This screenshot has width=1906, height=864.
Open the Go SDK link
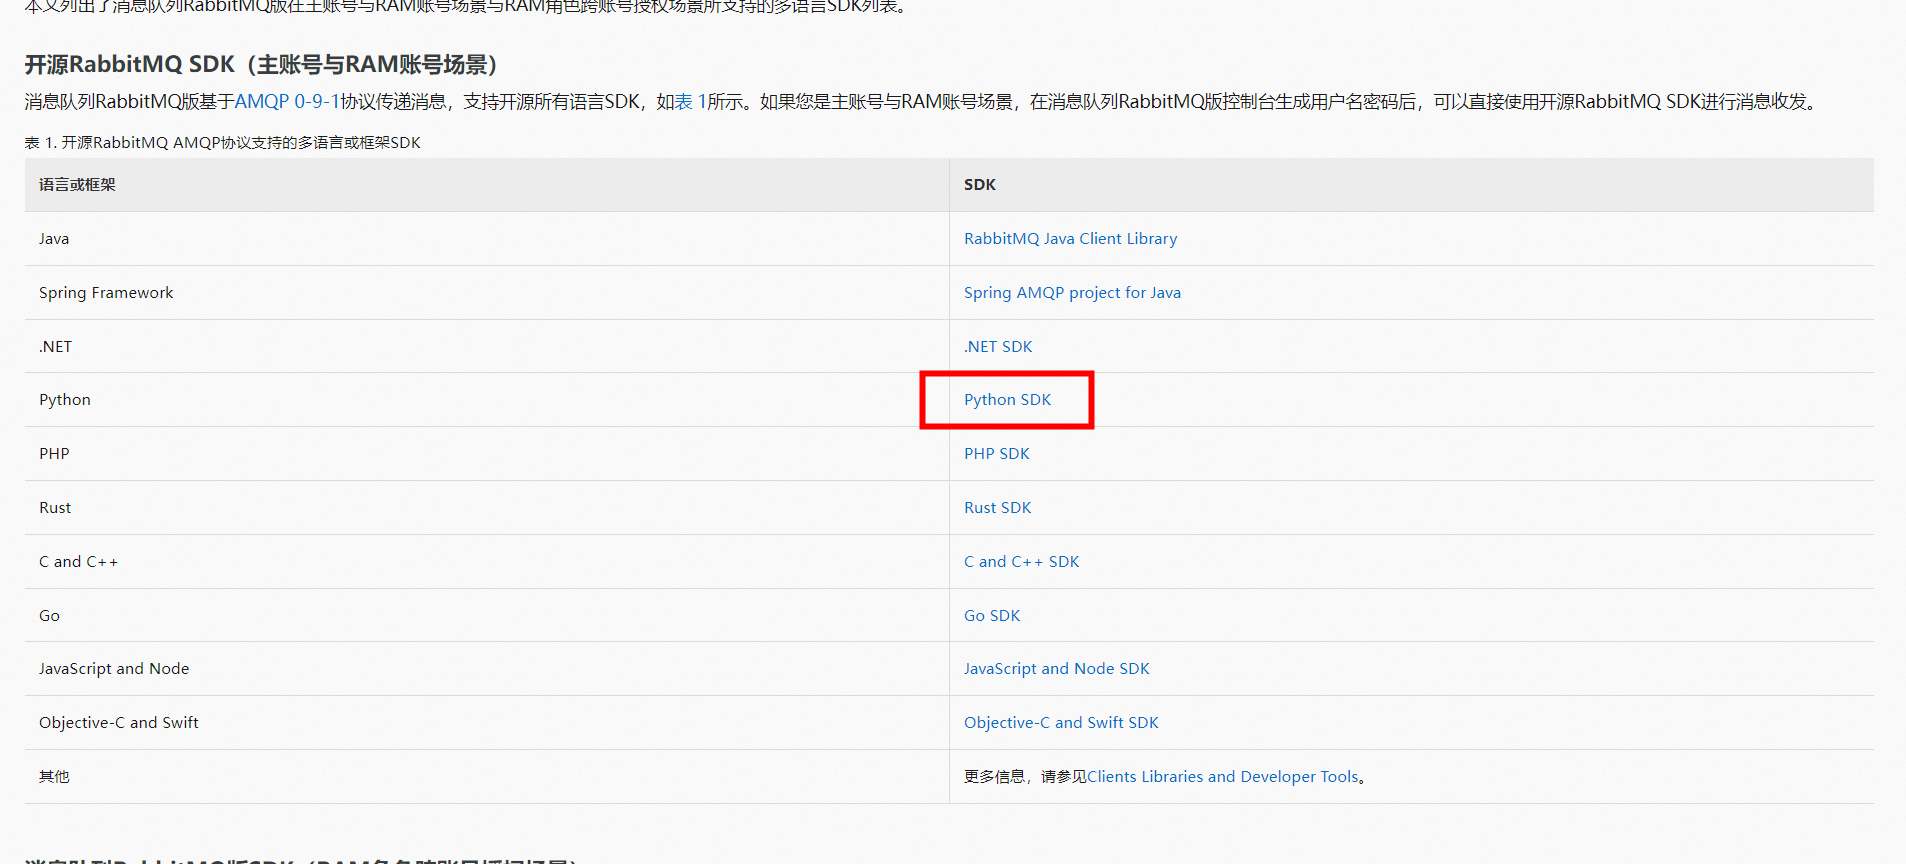point(992,616)
